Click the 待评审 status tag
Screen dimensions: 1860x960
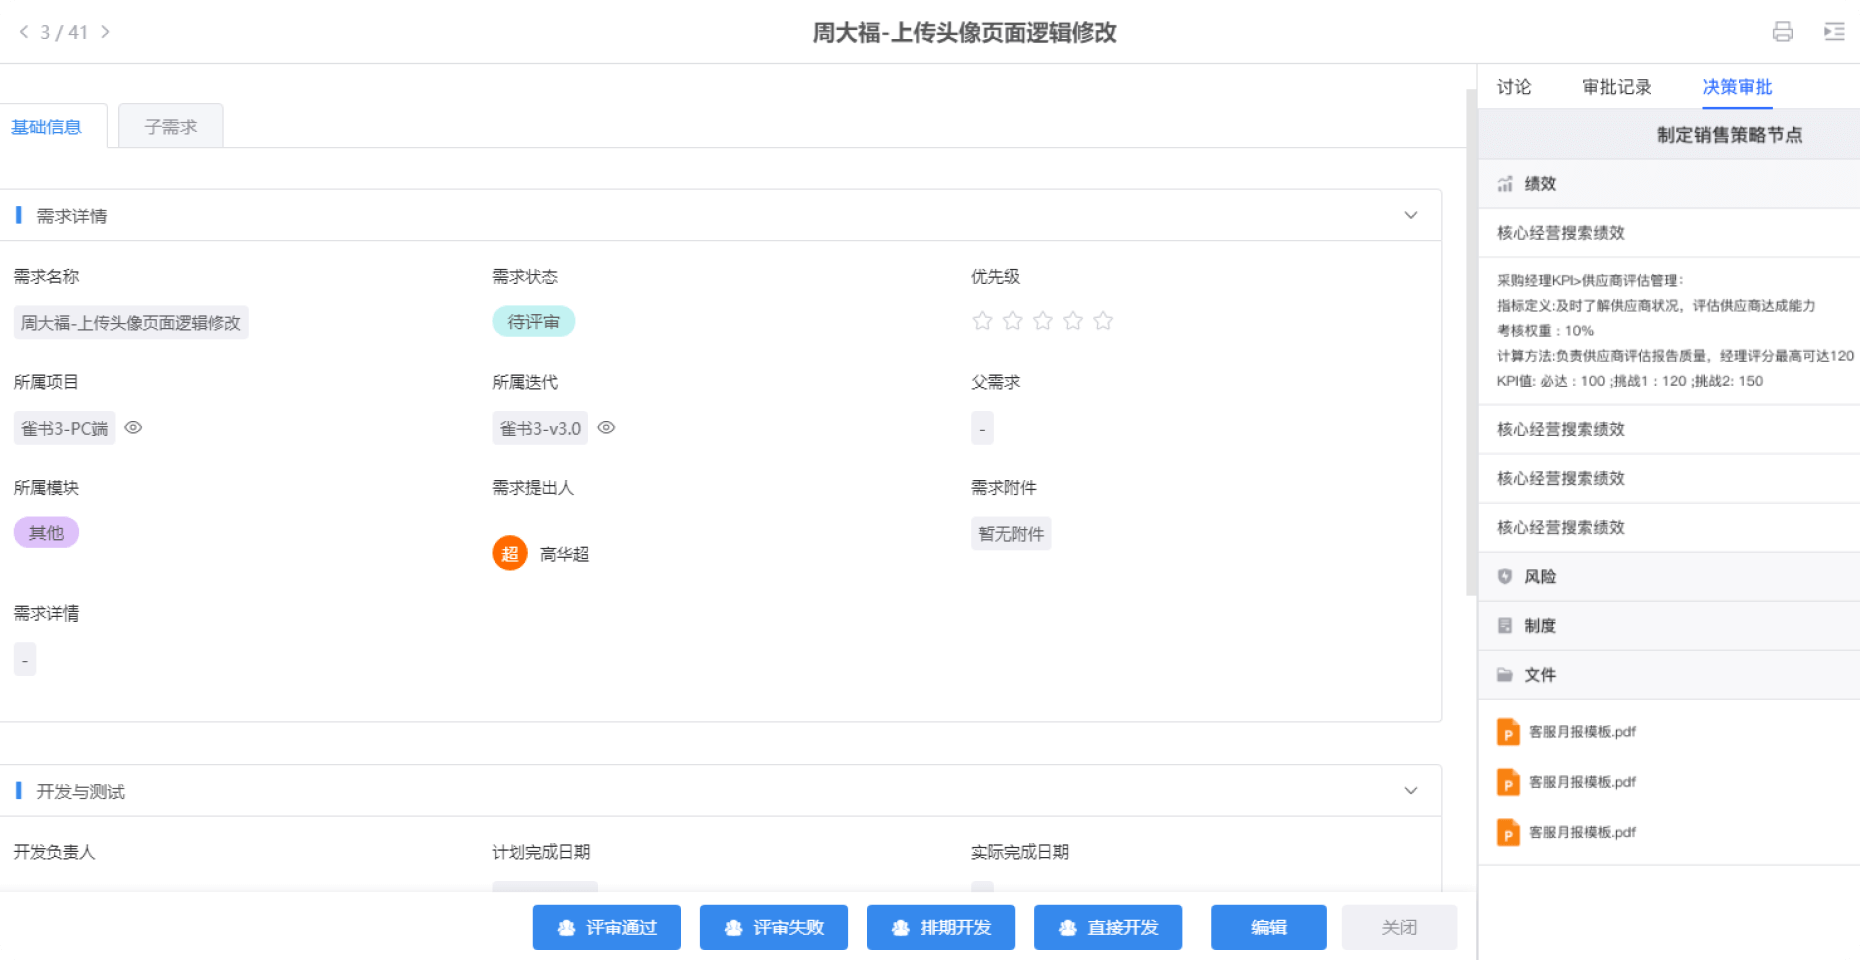tap(534, 321)
